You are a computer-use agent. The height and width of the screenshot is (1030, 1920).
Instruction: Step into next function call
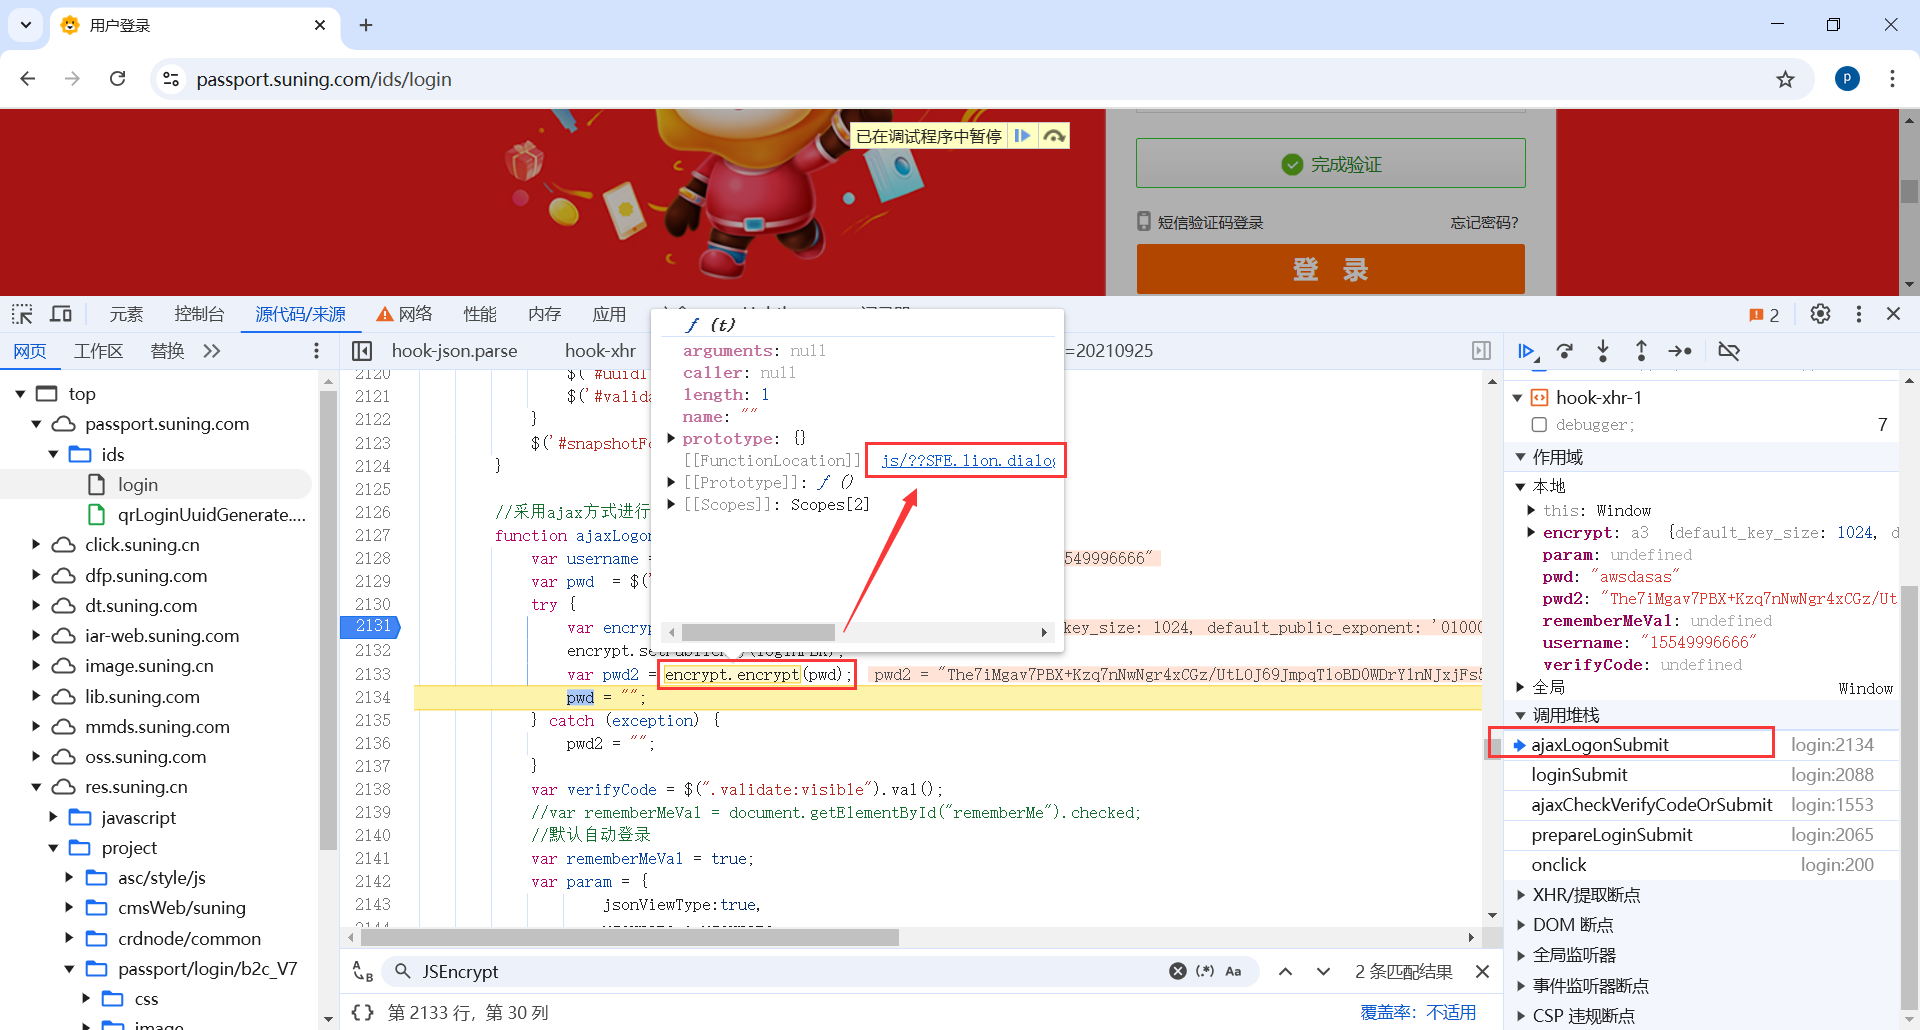pos(1603,351)
